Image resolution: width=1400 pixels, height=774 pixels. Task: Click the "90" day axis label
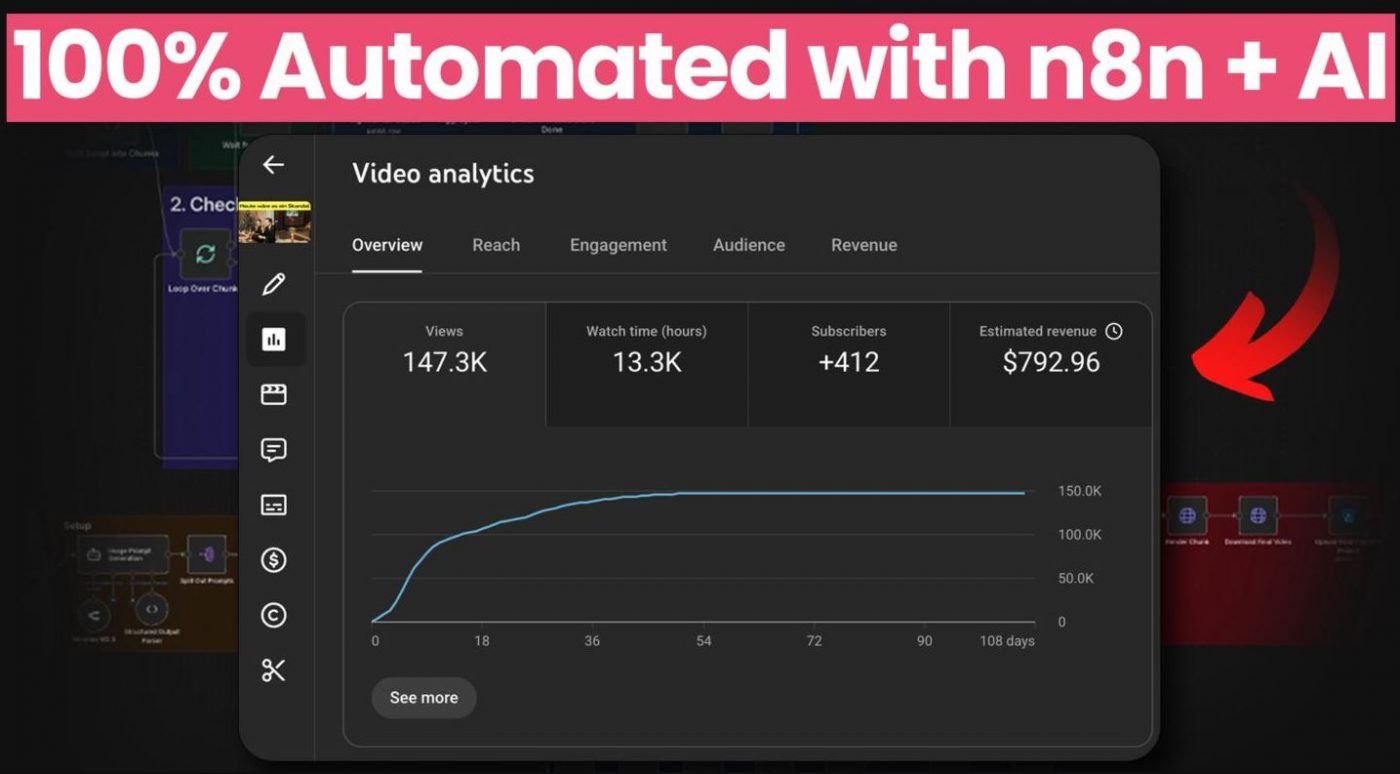tap(925, 641)
